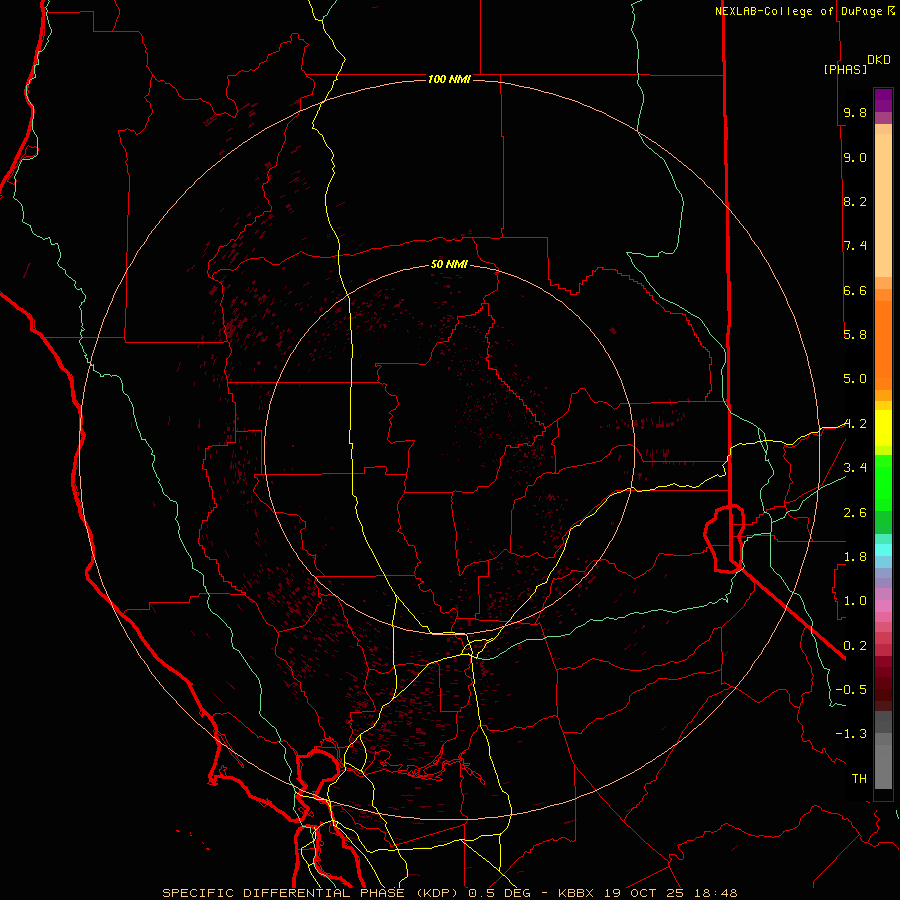Pick the pink color bar segment
Viewport: 900px width, 900px height.
(x=883, y=606)
